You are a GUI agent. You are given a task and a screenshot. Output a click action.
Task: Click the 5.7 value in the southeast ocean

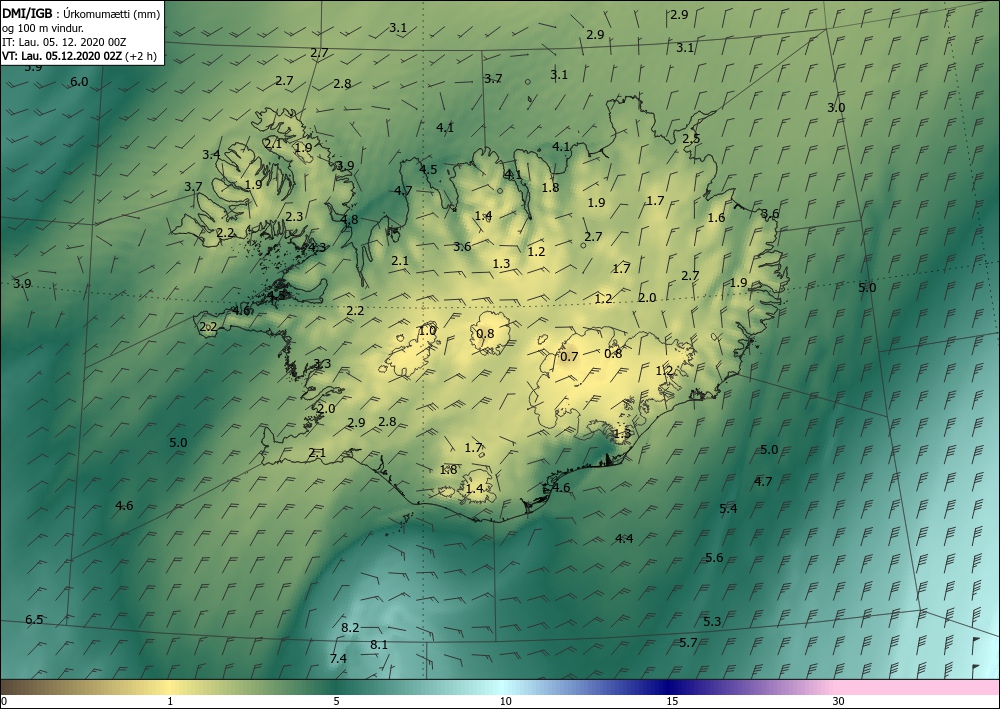point(688,643)
